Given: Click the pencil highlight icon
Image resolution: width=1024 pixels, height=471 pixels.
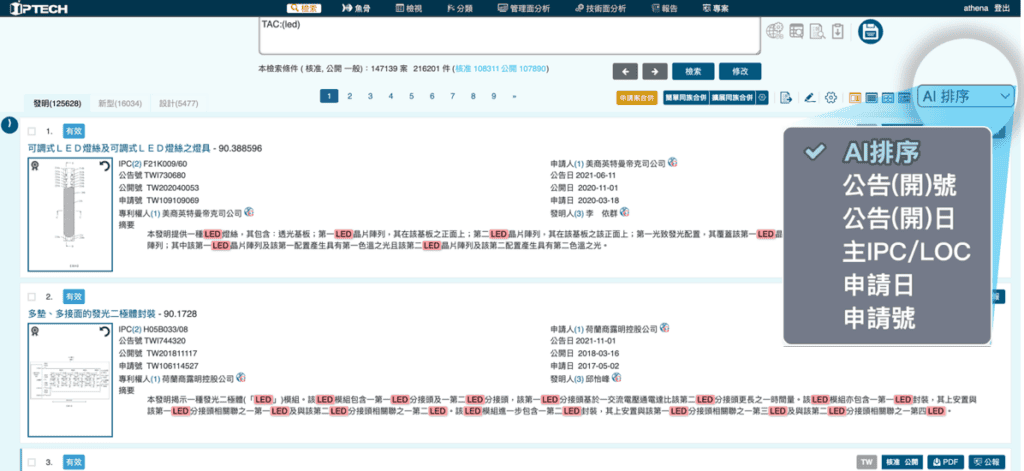Looking at the screenshot, I should [x=808, y=97].
